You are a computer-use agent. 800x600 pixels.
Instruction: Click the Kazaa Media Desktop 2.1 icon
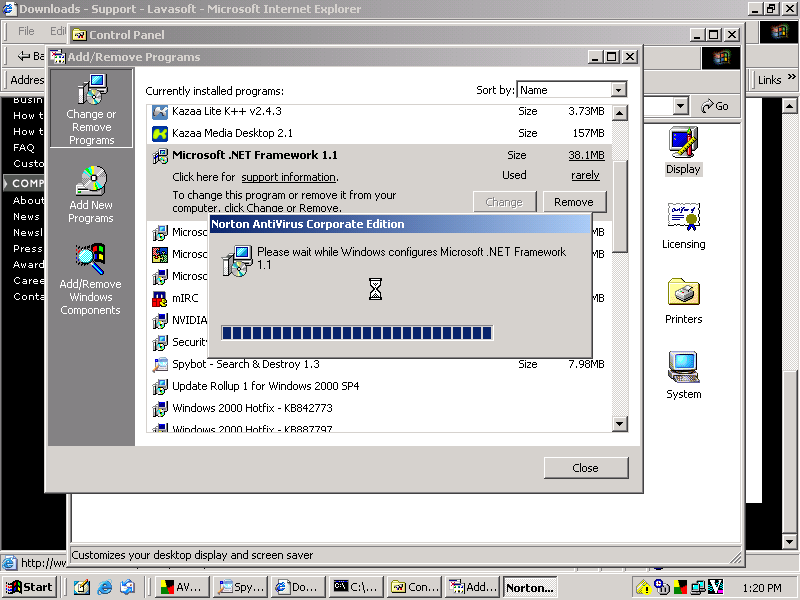point(160,134)
